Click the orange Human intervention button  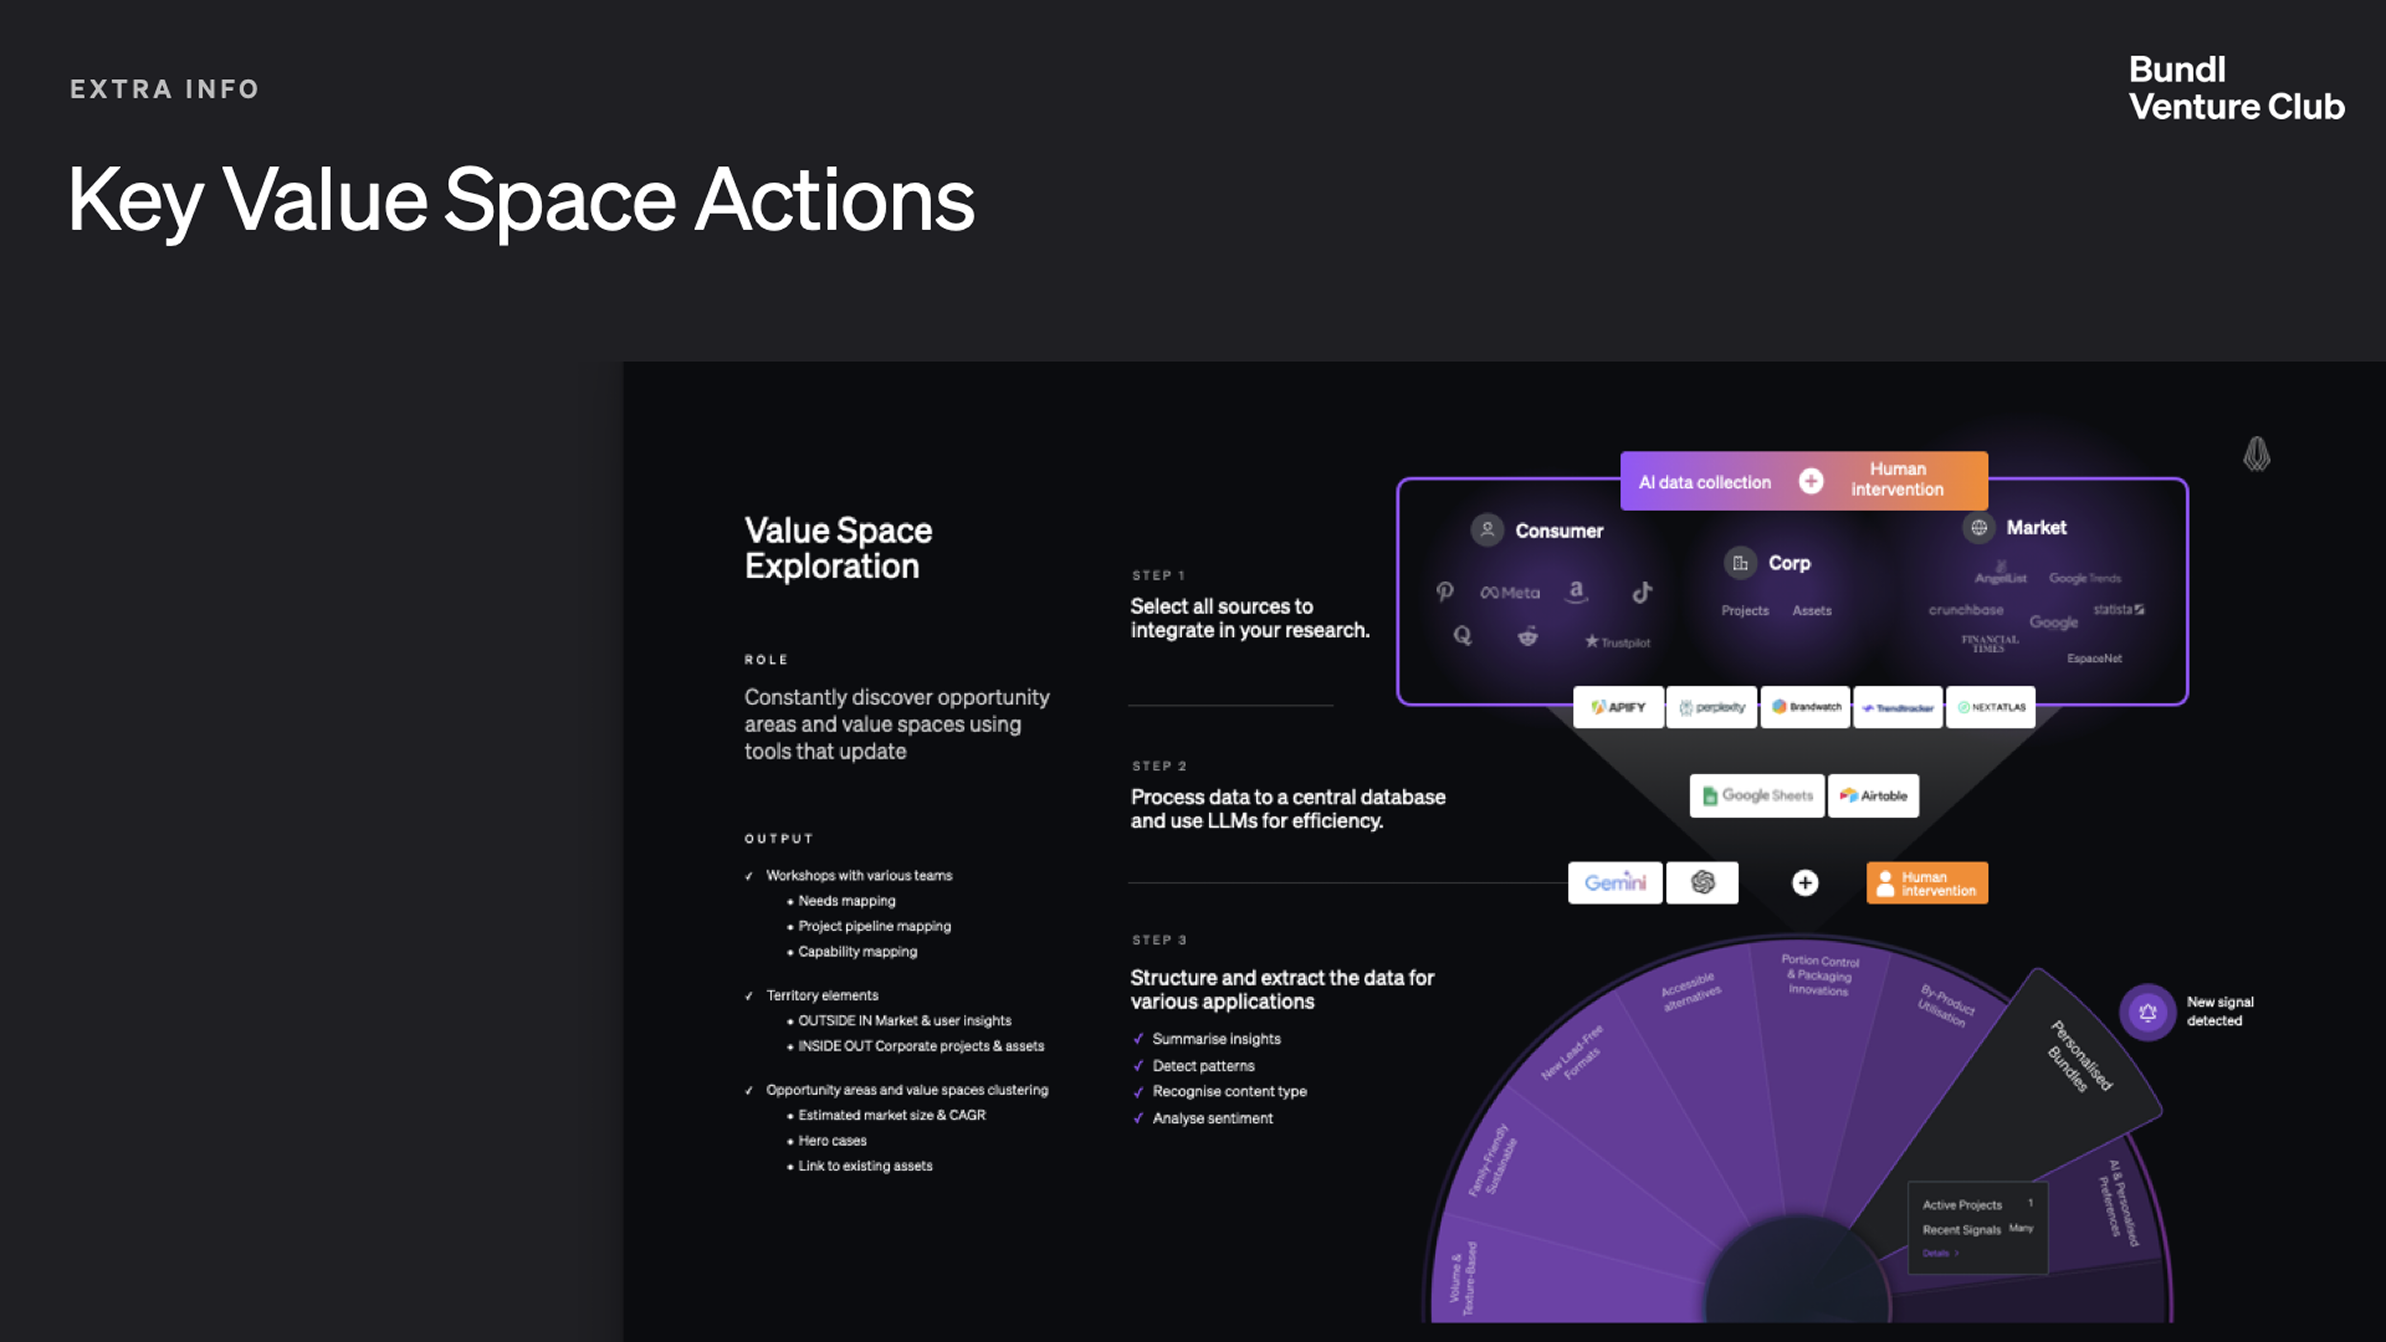coord(1927,883)
